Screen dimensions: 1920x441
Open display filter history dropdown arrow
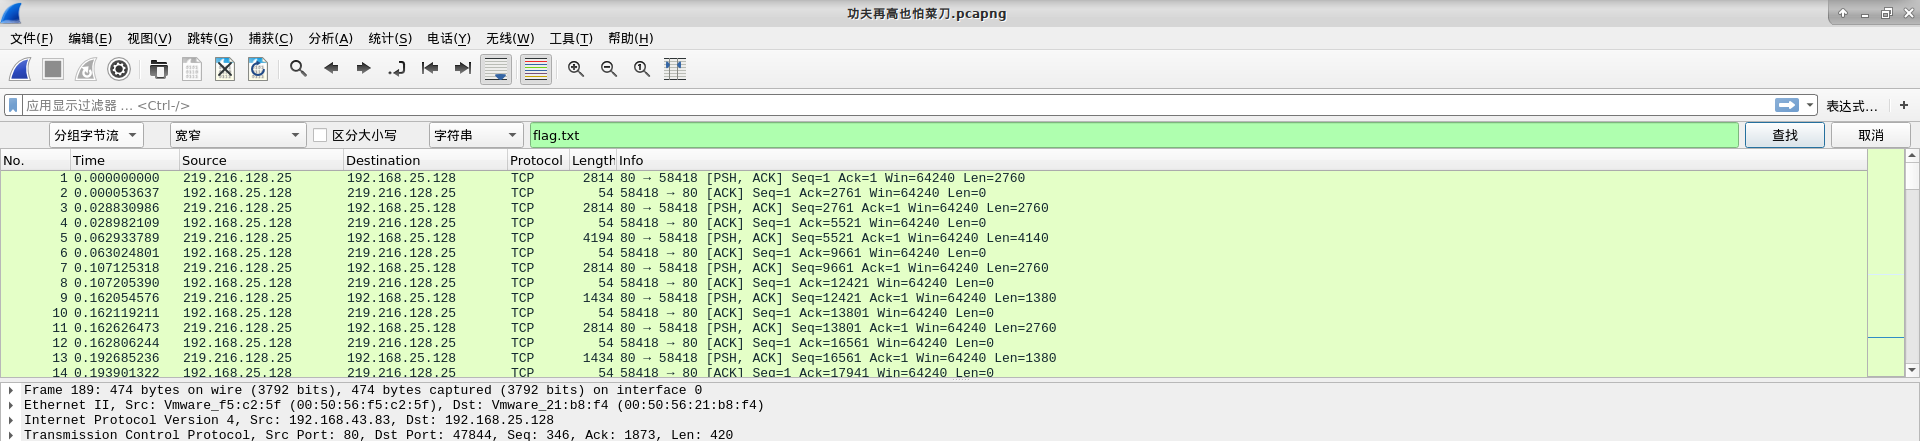tap(1810, 105)
